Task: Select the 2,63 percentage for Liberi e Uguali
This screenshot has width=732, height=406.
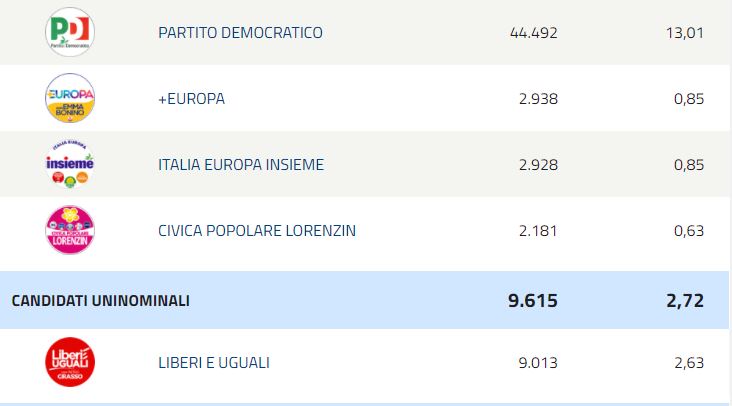Action: click(689, 363)
